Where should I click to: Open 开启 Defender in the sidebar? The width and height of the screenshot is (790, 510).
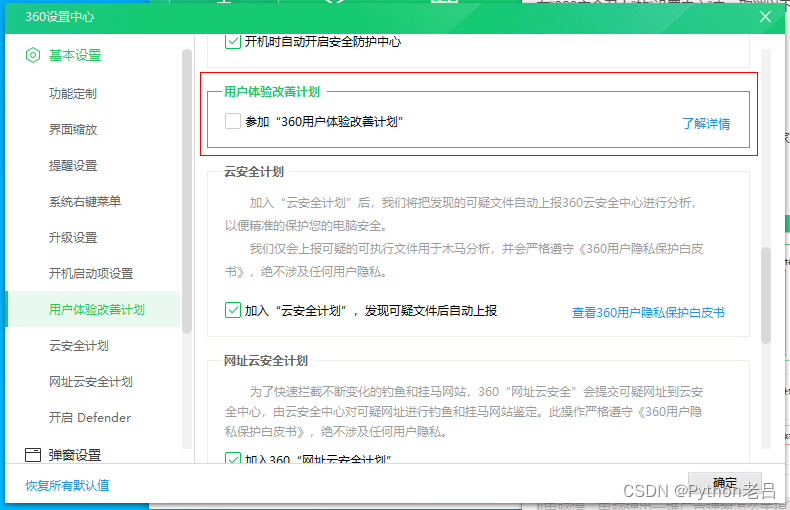(x=90, y=418)
